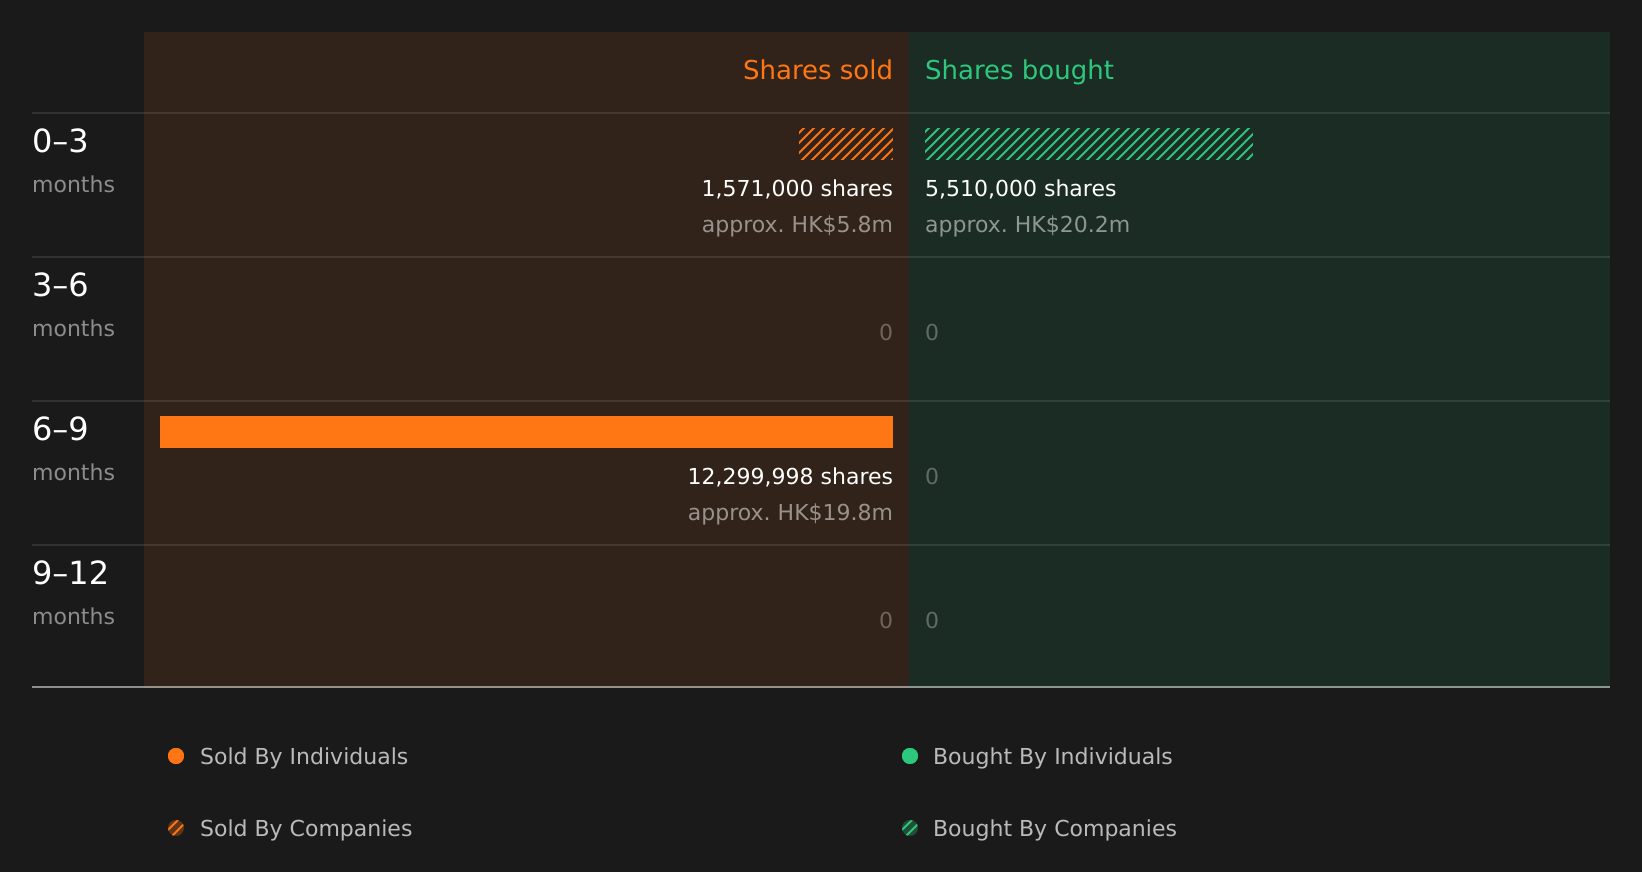The image size is (1642, 872).
Task: Click the Shares bought column header
Action: 1019,70
